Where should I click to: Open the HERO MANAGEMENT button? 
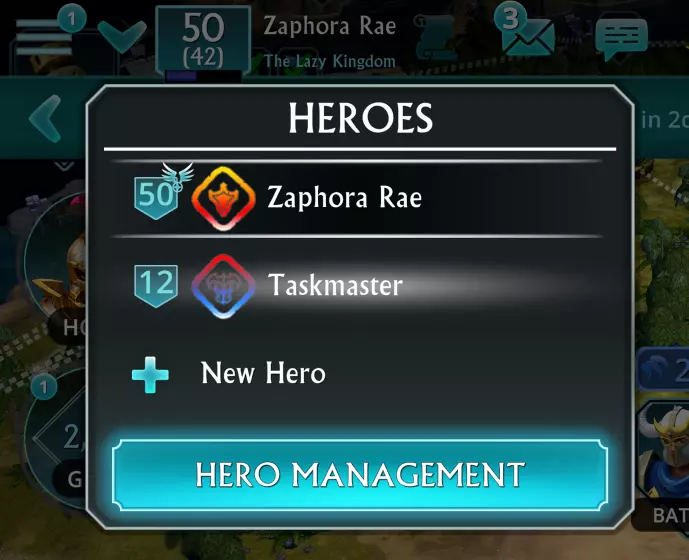pyautogui.click(x=360, y=475)
